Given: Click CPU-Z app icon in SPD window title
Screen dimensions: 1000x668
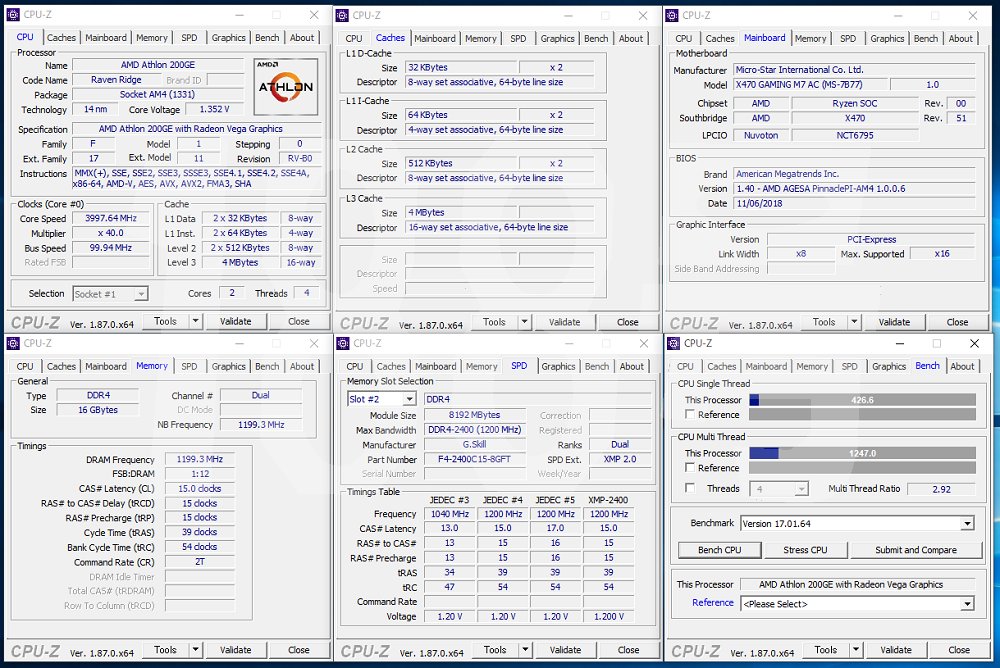Looking at the screenshot, I should tap(343, 343).
